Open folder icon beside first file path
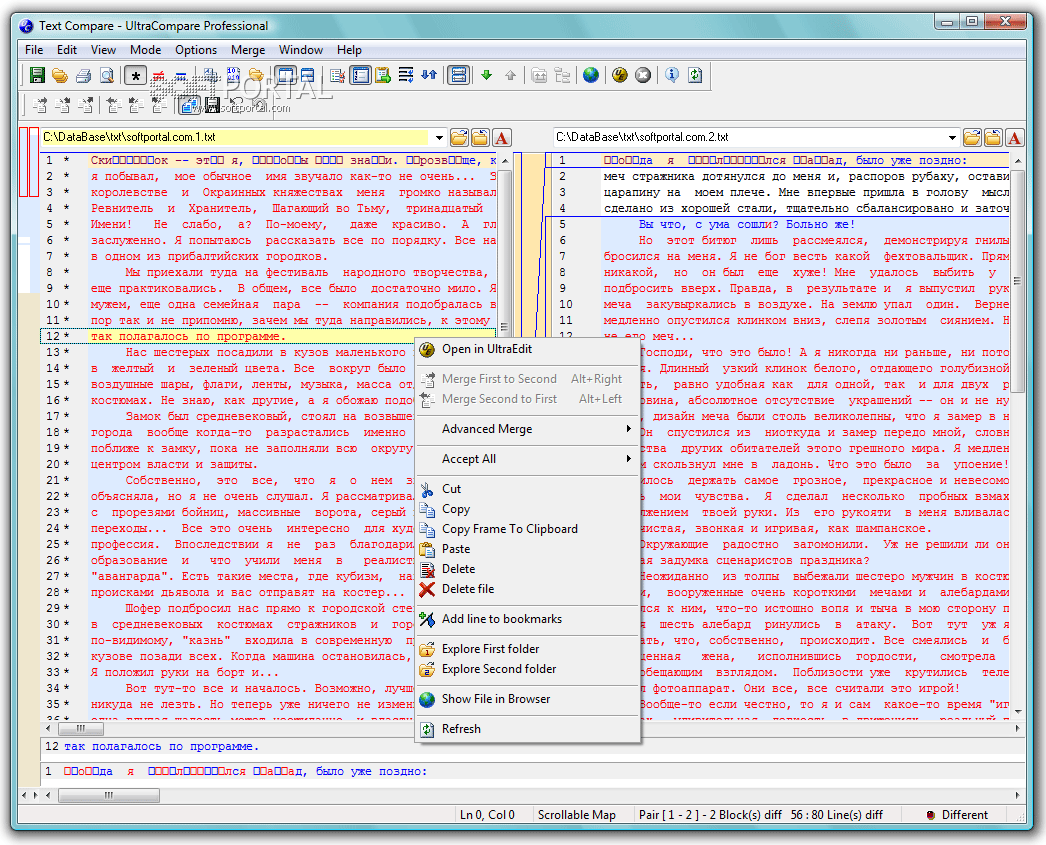 click(459, 138)
